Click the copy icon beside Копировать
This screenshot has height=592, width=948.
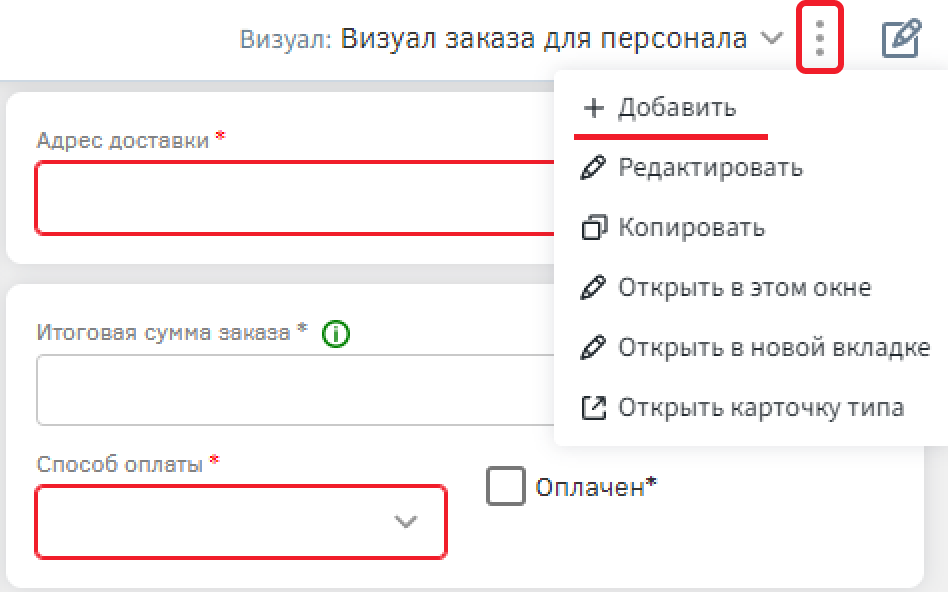(593, 228)
